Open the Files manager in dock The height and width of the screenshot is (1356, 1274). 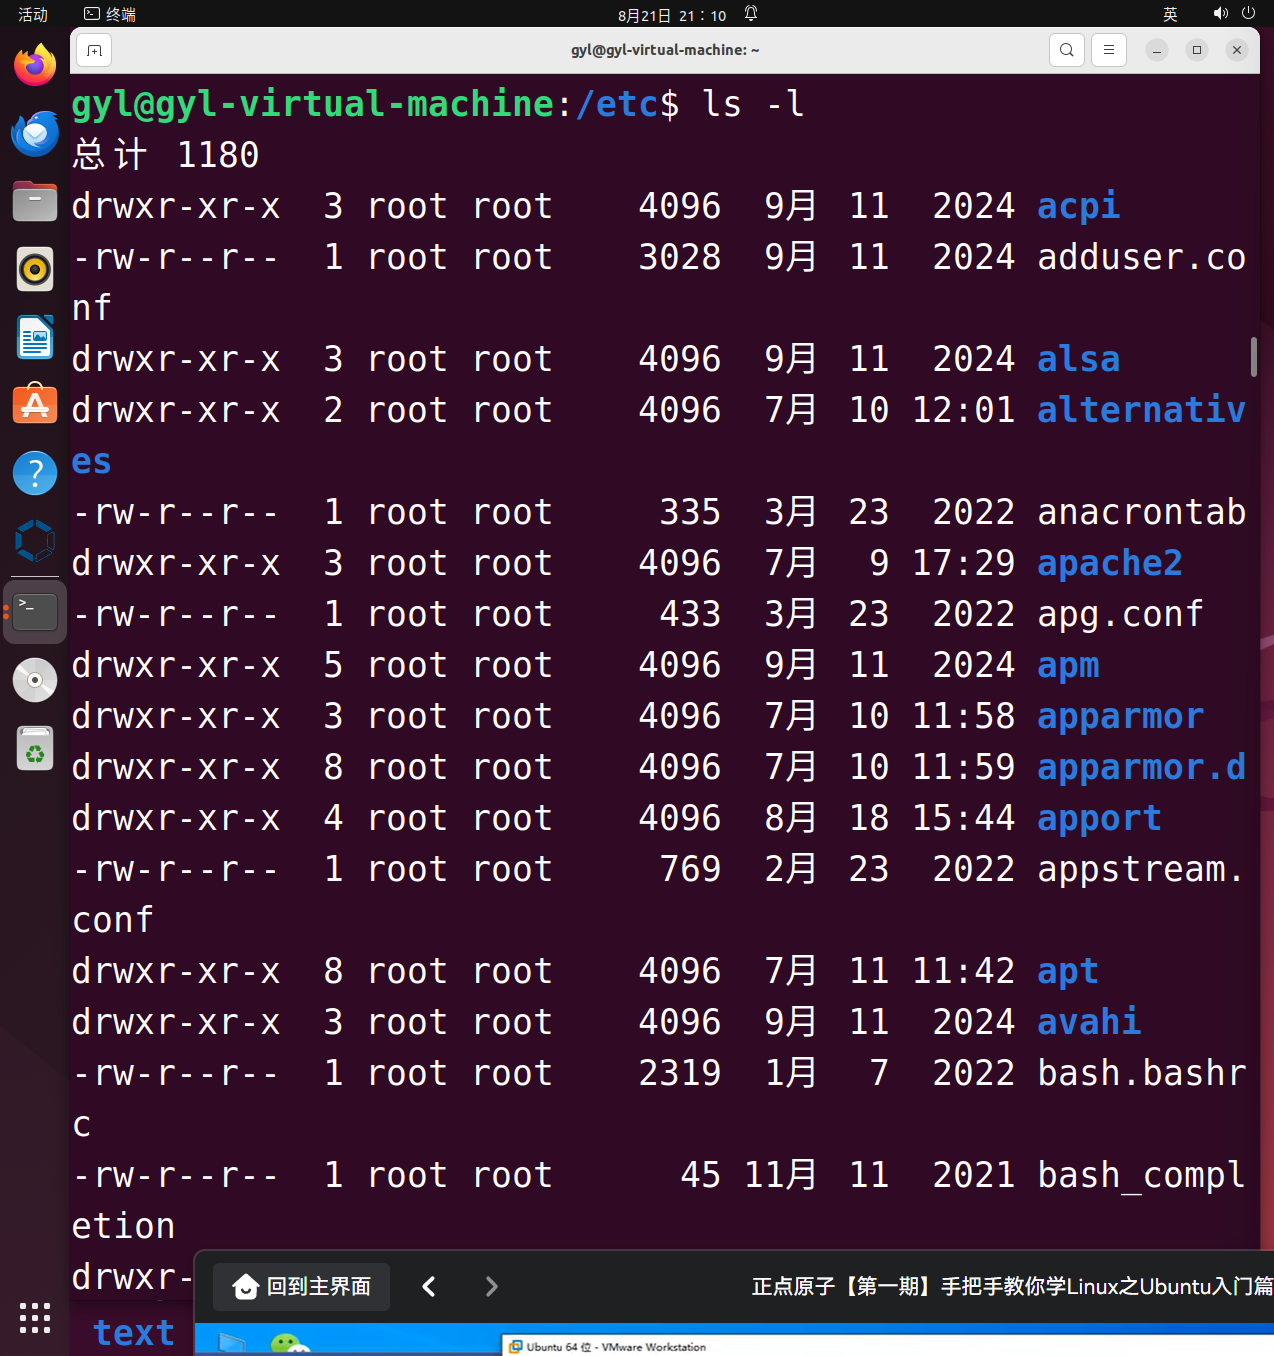[35, 201]
